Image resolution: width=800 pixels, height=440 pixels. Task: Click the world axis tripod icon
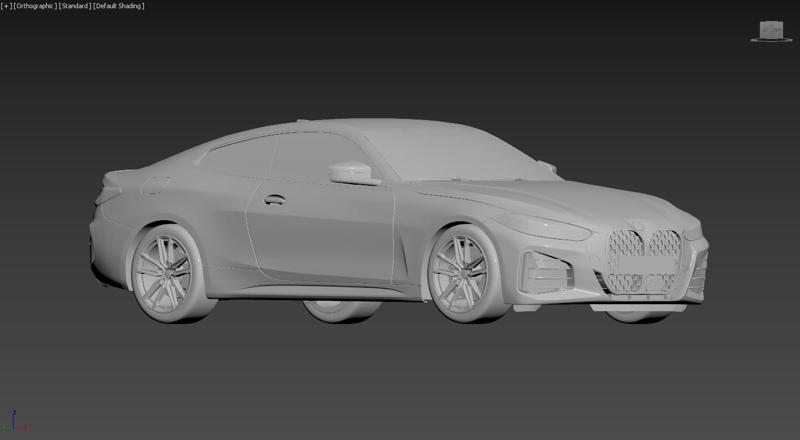14,422
